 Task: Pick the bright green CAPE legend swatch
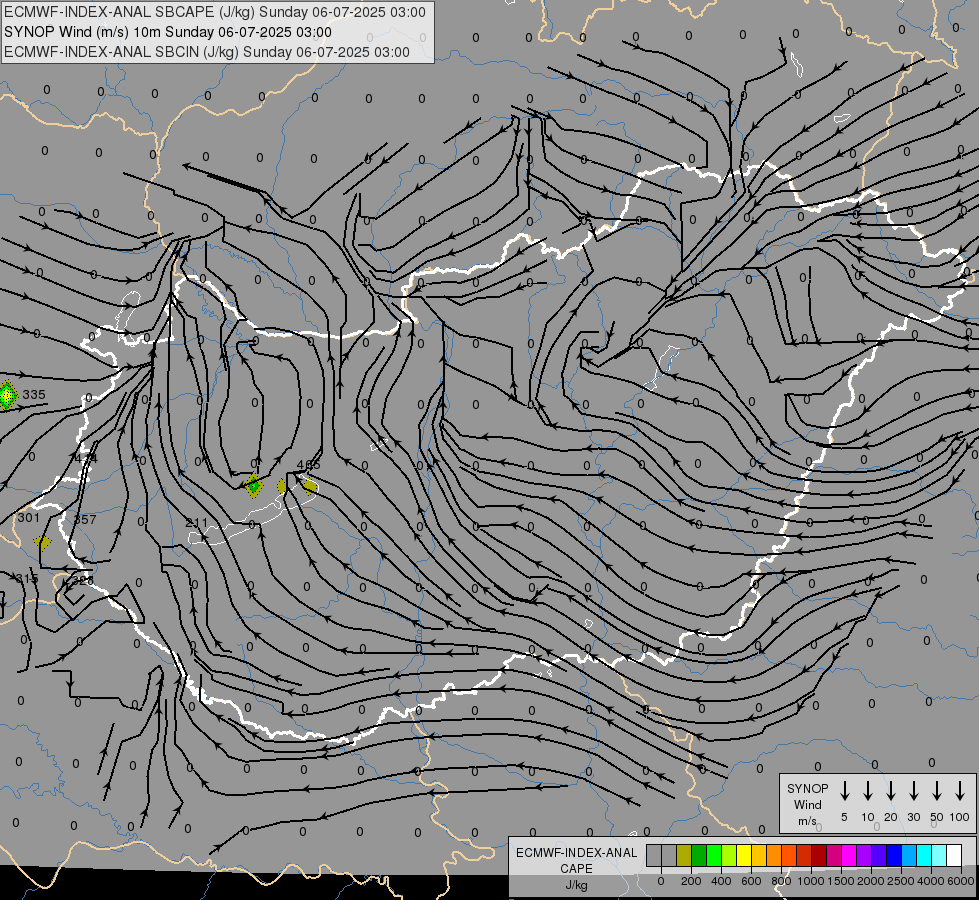pos(714,855)
